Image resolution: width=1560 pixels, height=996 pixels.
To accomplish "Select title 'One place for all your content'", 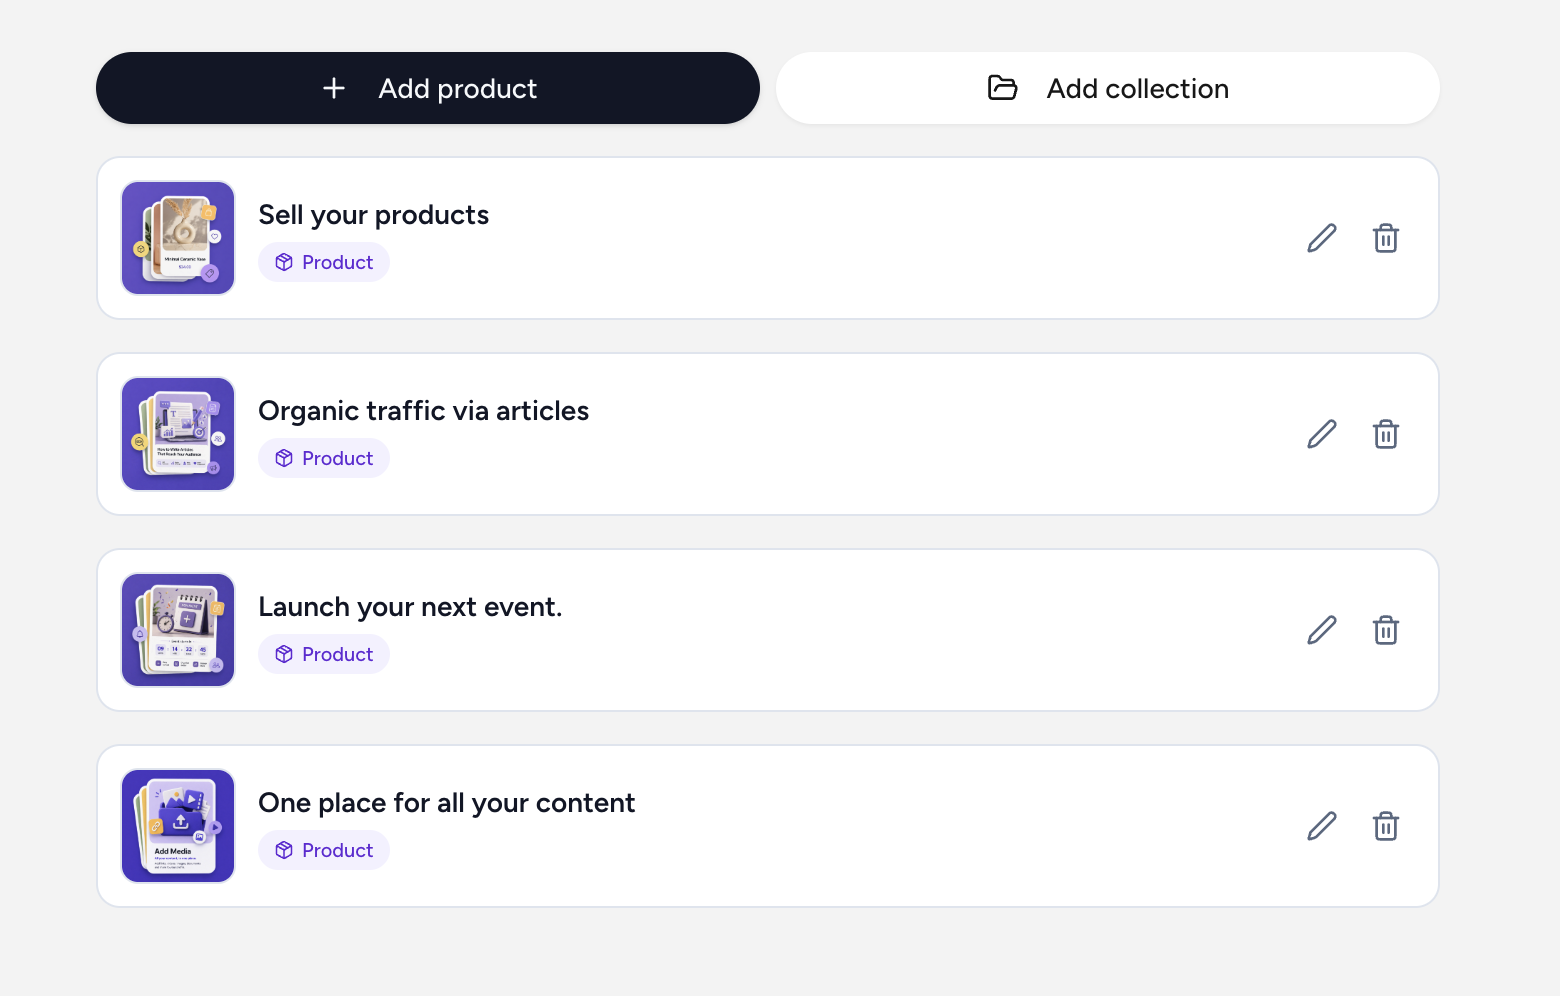I will [447, 803].
